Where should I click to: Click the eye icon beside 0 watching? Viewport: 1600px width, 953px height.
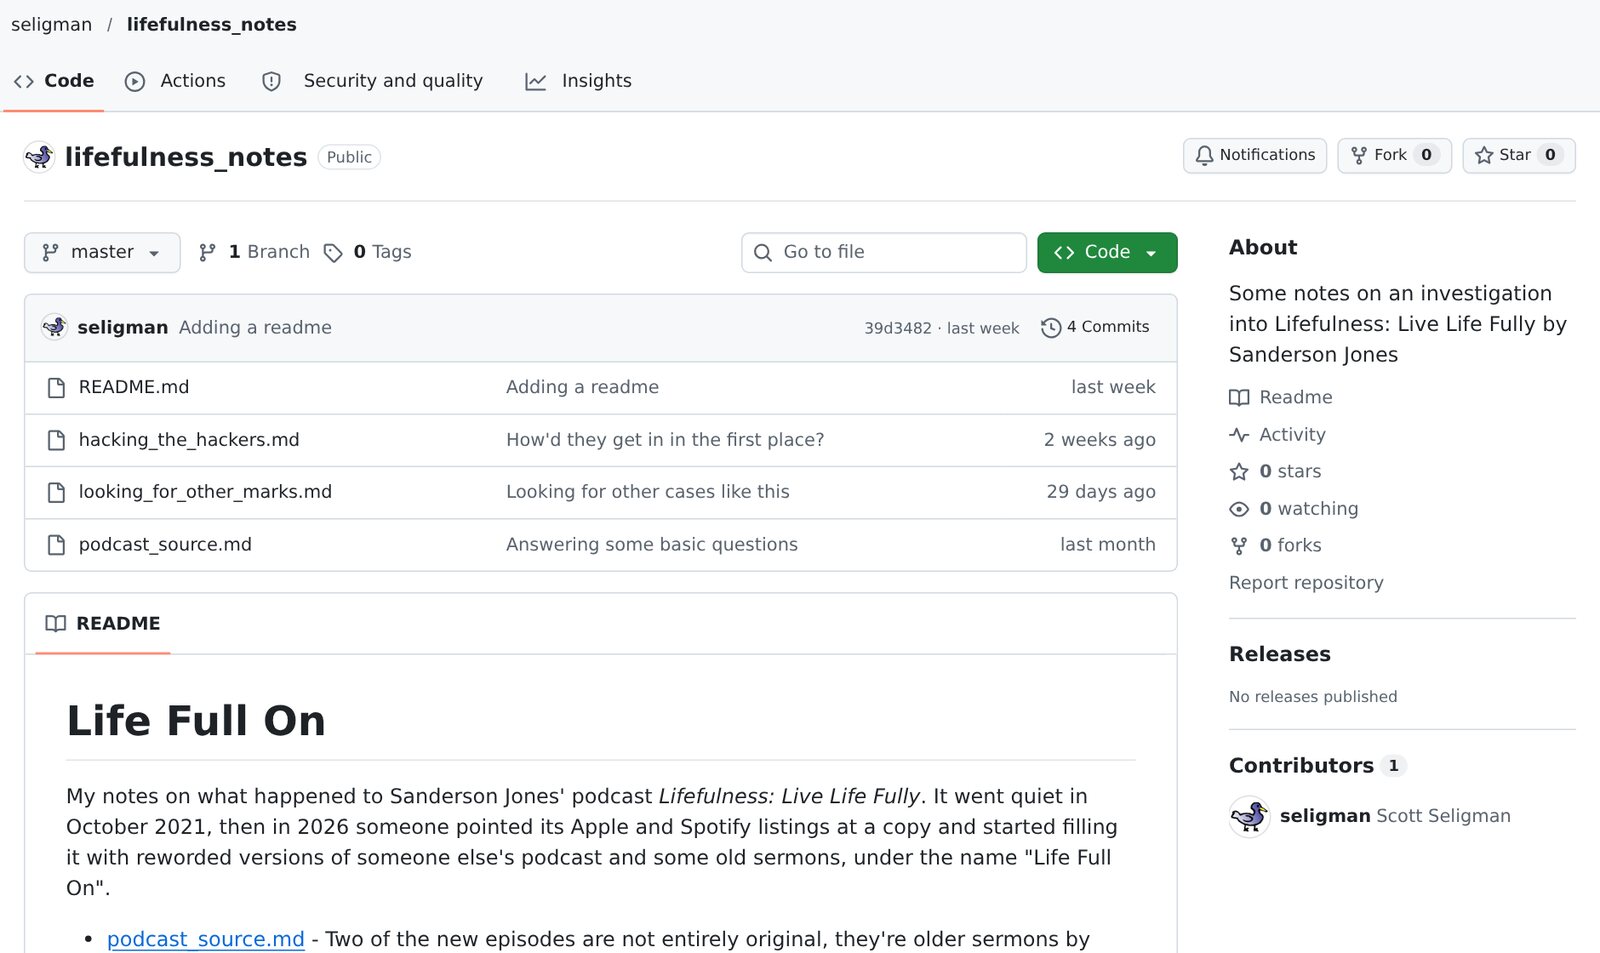point(1239,509)
